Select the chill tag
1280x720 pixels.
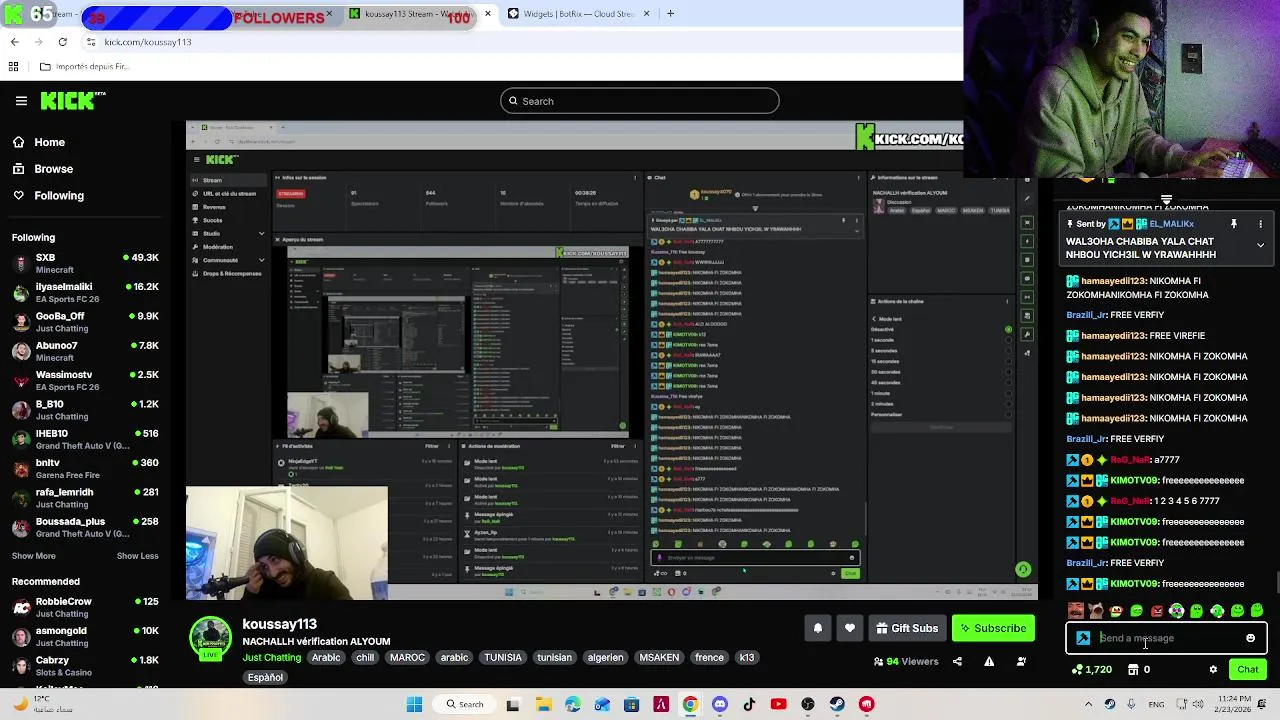click(365, 658)
